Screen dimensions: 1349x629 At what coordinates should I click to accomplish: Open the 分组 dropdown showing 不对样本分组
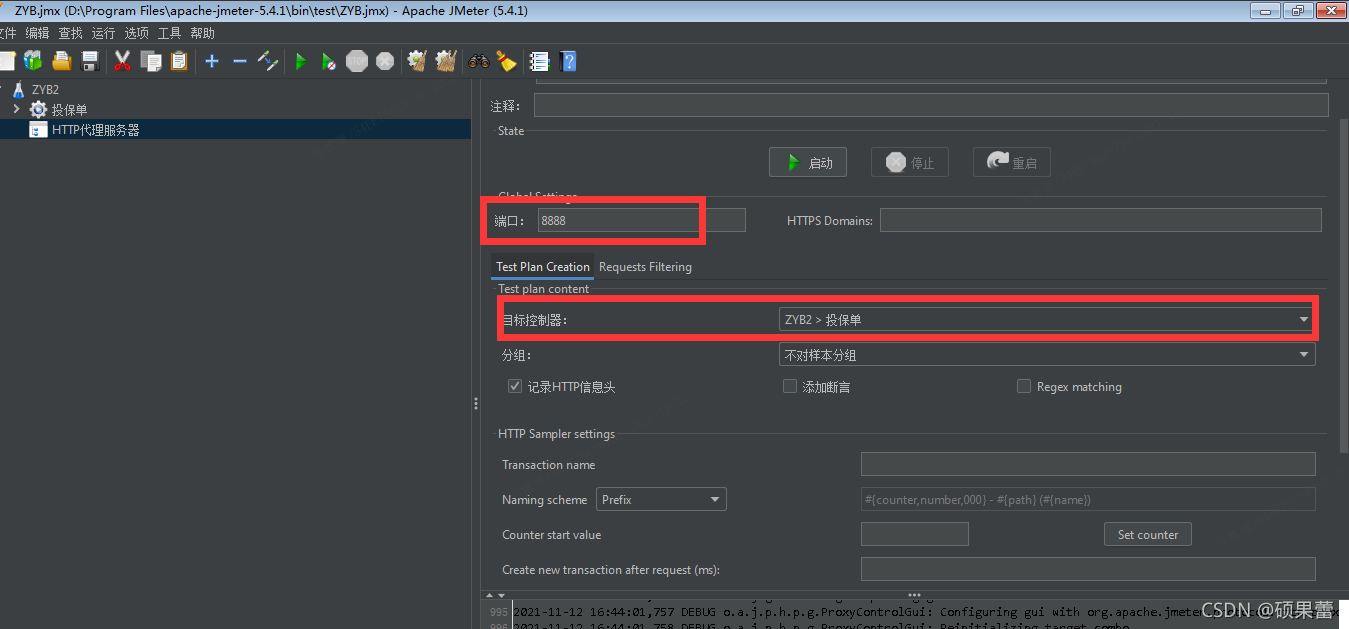pyautogui.click(x=1047, y=354)
